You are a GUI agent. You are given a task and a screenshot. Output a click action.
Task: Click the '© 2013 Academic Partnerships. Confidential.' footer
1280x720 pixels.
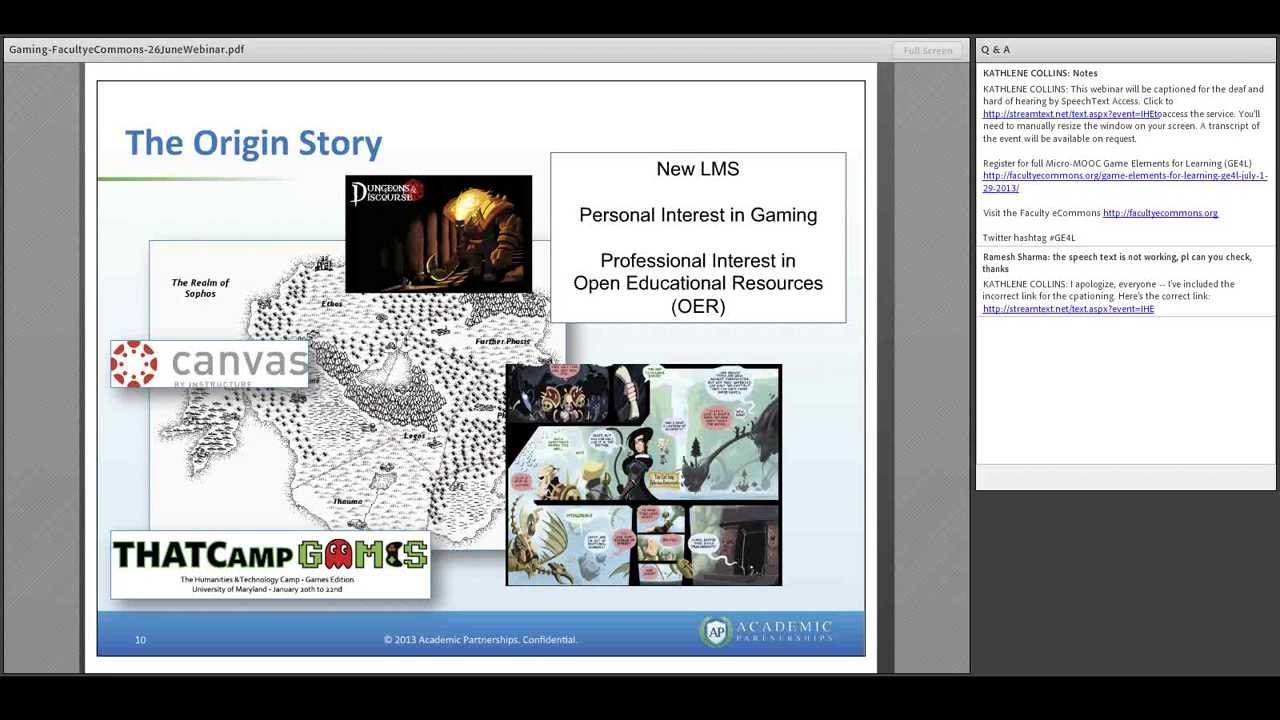[481, 640]
